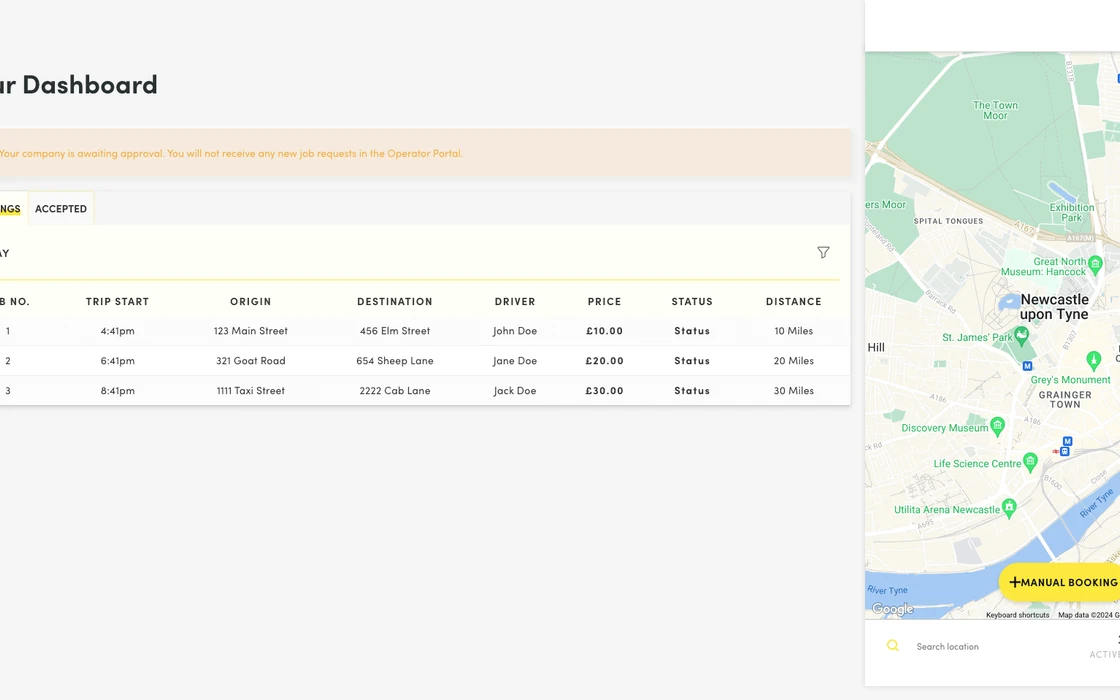Click metro station icon near St. James' Park
Viewport: 1120px width, 700px height.
1027,366
